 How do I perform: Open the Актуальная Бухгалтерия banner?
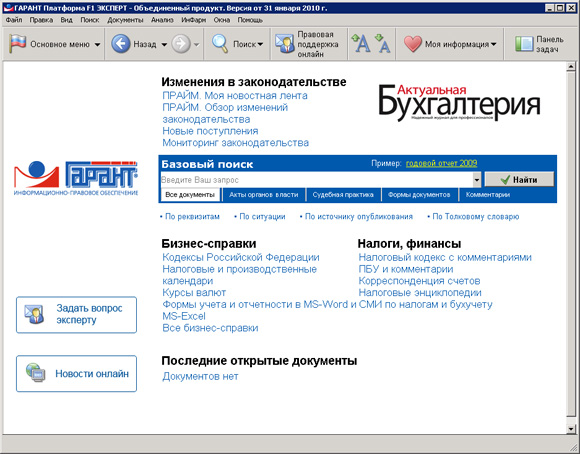(x=459, y=102)
